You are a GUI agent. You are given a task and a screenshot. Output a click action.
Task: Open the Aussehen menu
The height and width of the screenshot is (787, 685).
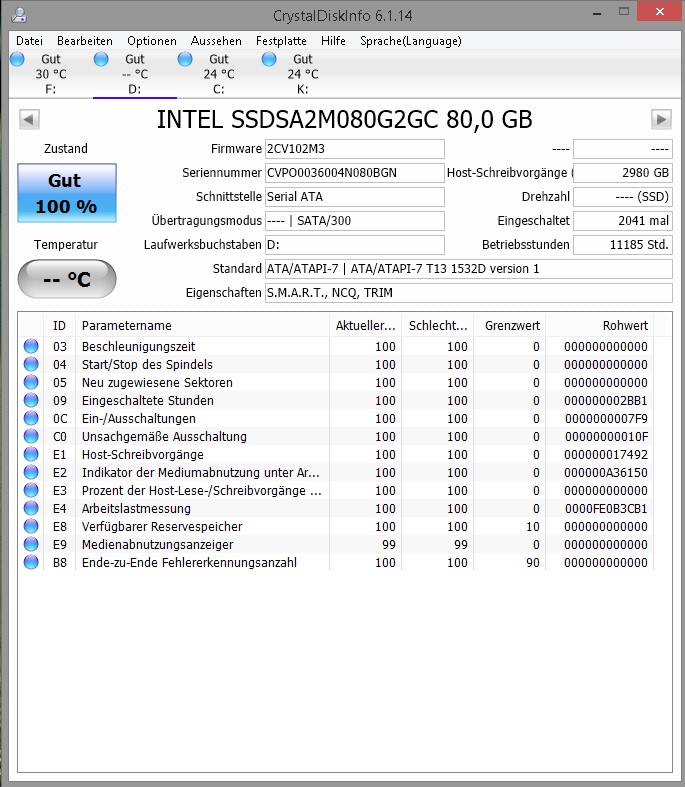[x=216, y=41]
